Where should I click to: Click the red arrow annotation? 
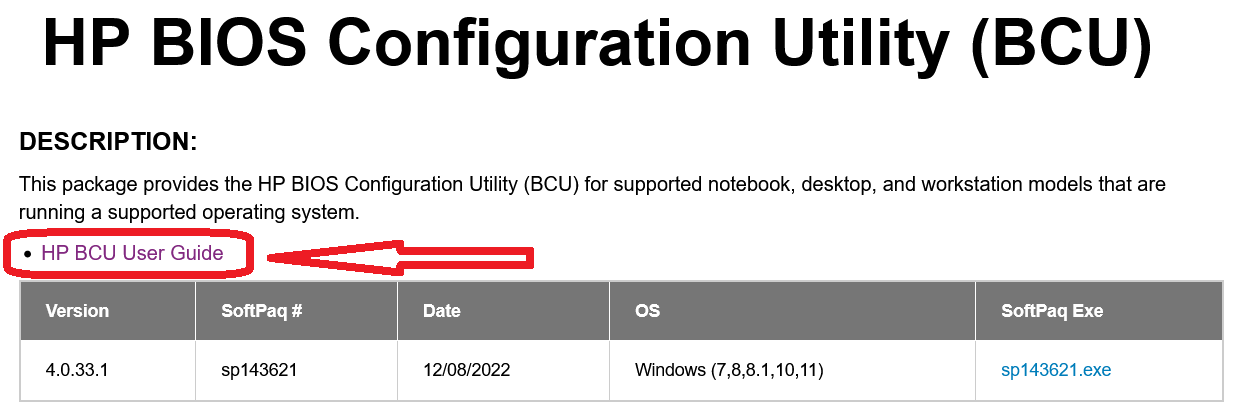pyautogui.click(x=400, y=259)
